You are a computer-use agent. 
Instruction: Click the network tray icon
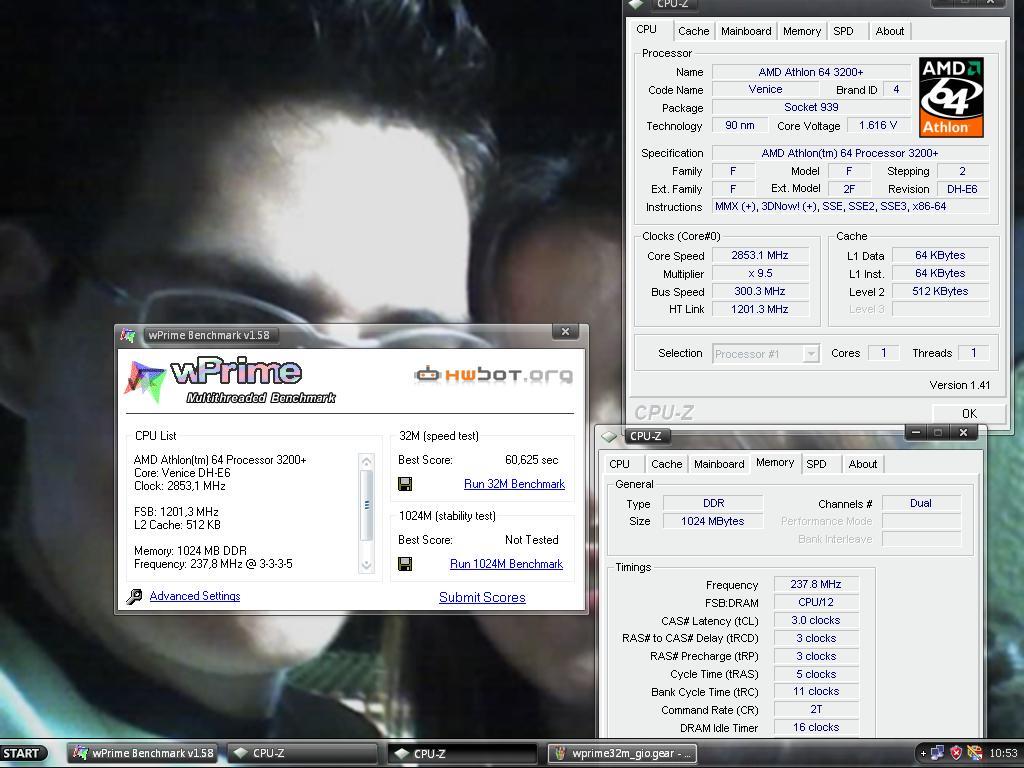click(x=937, y=753)
